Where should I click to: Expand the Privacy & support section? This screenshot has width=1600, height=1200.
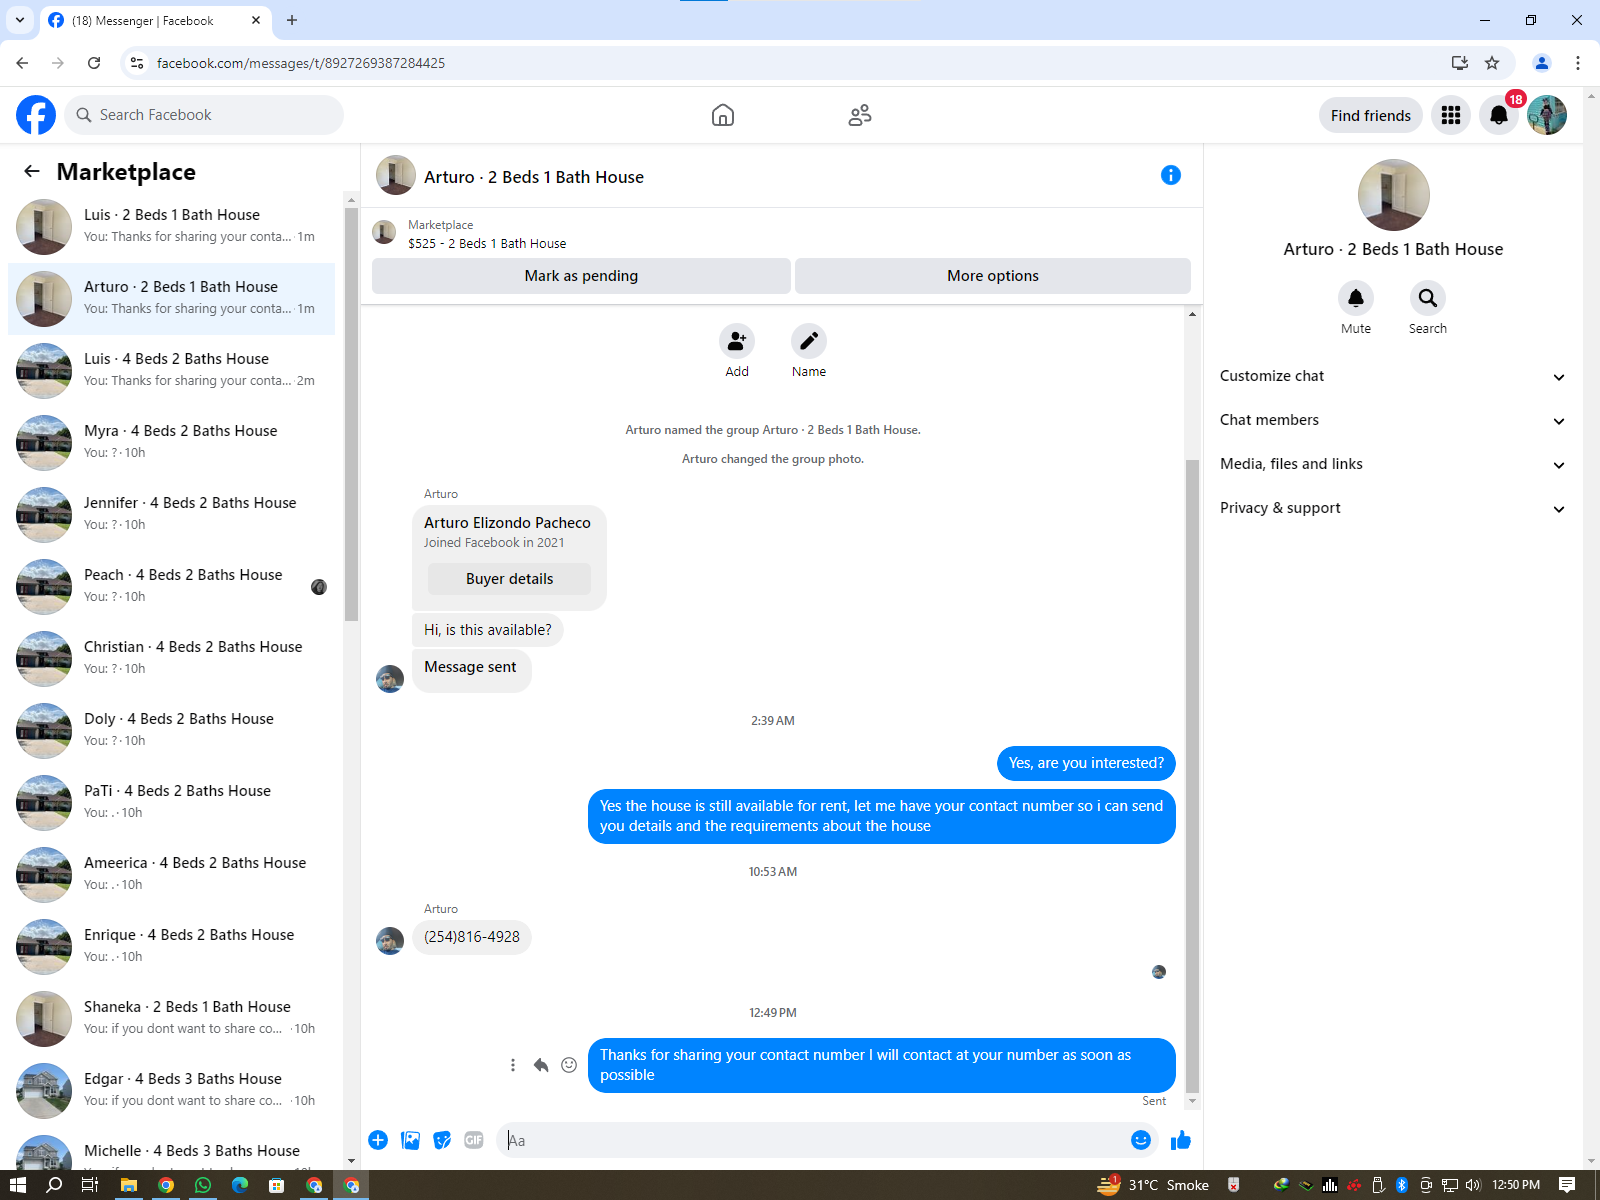point(1392,508)
